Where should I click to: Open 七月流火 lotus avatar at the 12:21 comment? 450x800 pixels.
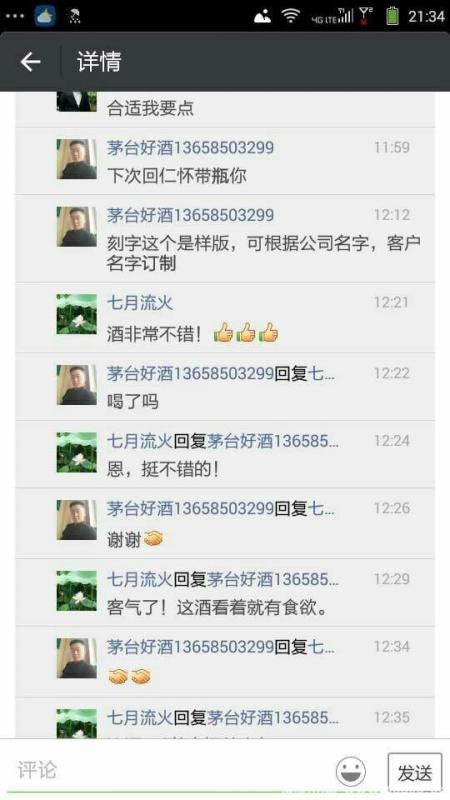(77, 314)
